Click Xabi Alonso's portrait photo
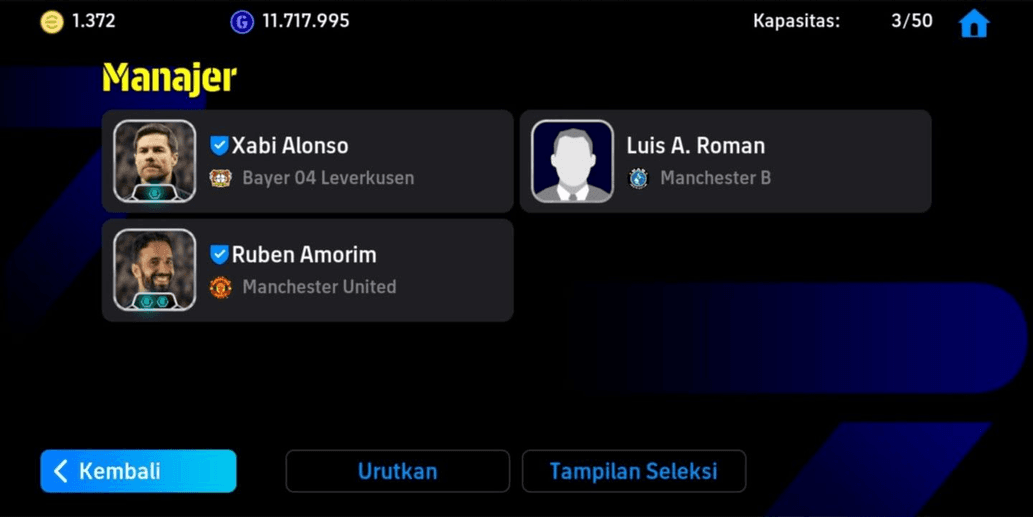Screen dimensions: 1033x517 (155, 161)
